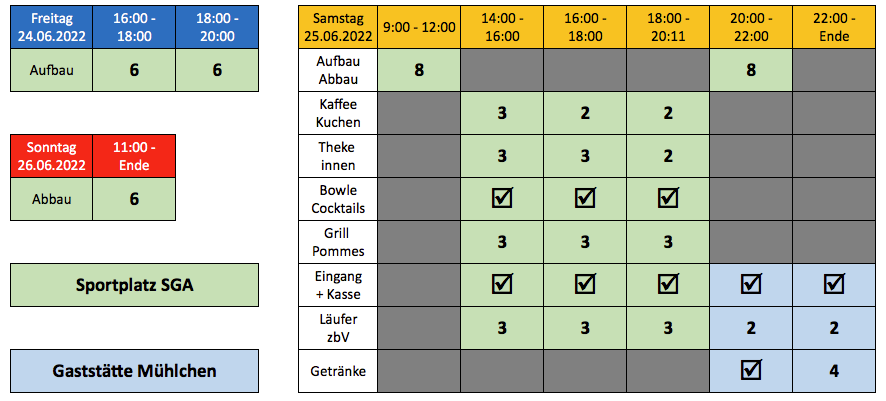Select the Getränke cell showing 4
The image size is (886, 401).
click(834, 370)
